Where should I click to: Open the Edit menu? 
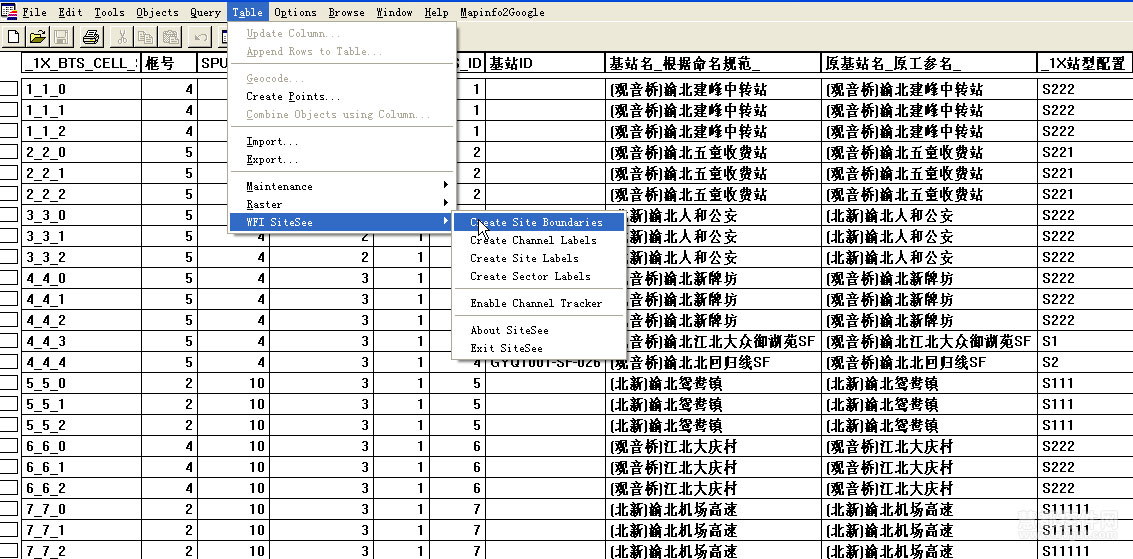pos(70,12)
